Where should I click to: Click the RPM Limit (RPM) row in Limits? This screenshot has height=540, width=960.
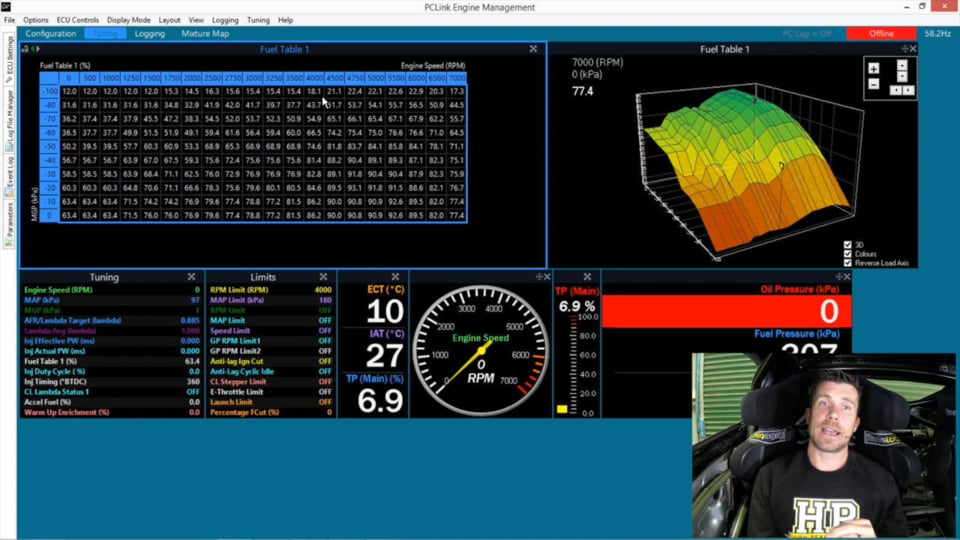271,290
